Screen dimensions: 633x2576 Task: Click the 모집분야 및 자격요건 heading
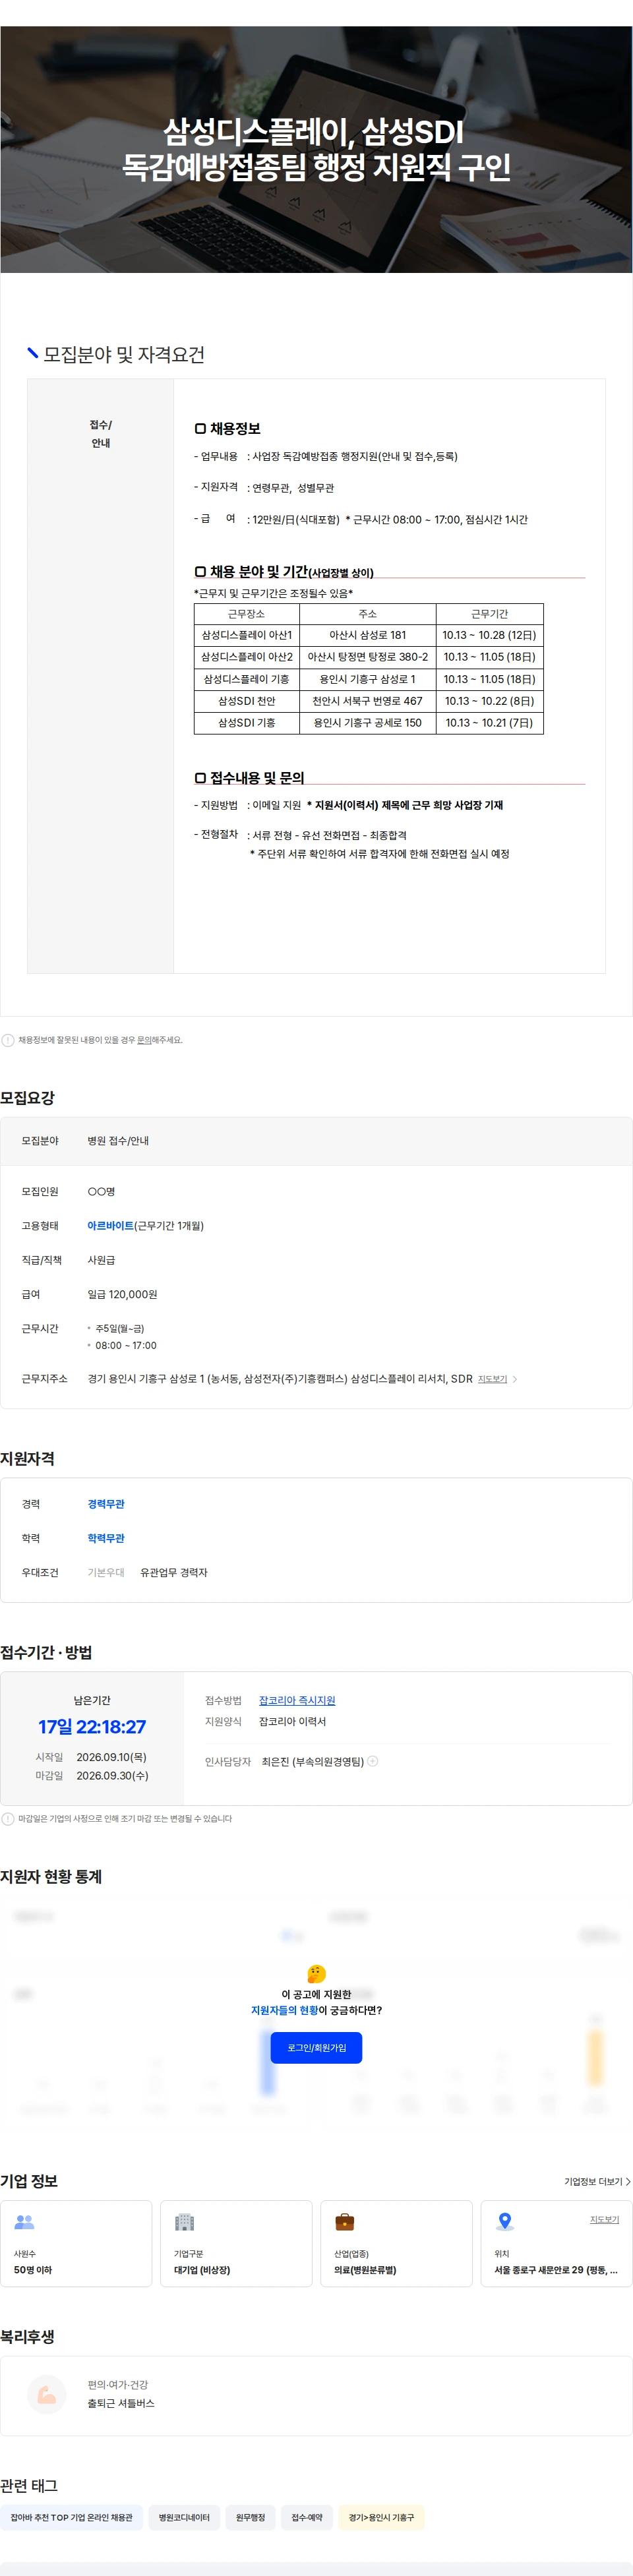tap(124, 354)
